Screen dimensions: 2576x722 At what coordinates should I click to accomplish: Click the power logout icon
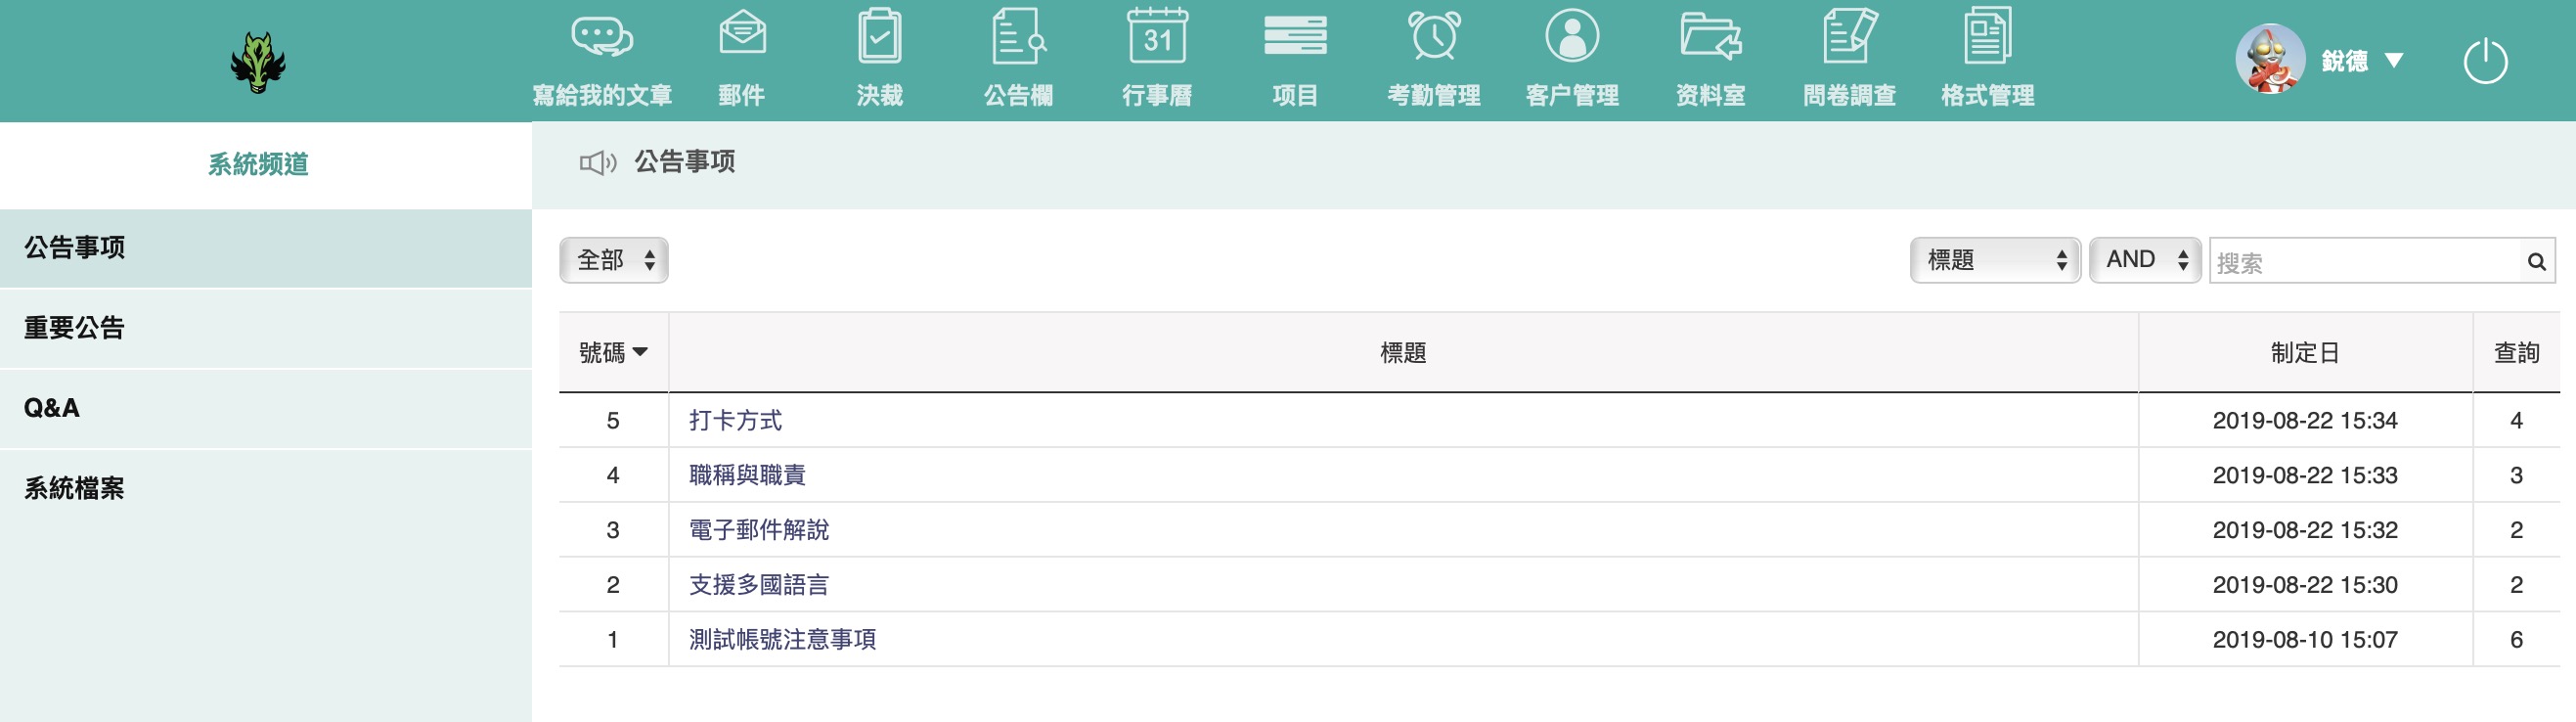point(2484,62)
